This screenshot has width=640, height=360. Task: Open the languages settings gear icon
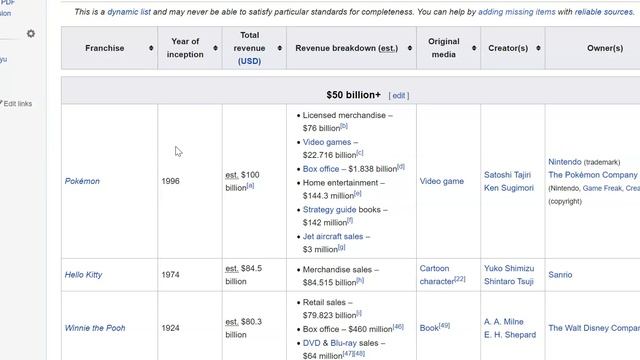coord(31,33)
